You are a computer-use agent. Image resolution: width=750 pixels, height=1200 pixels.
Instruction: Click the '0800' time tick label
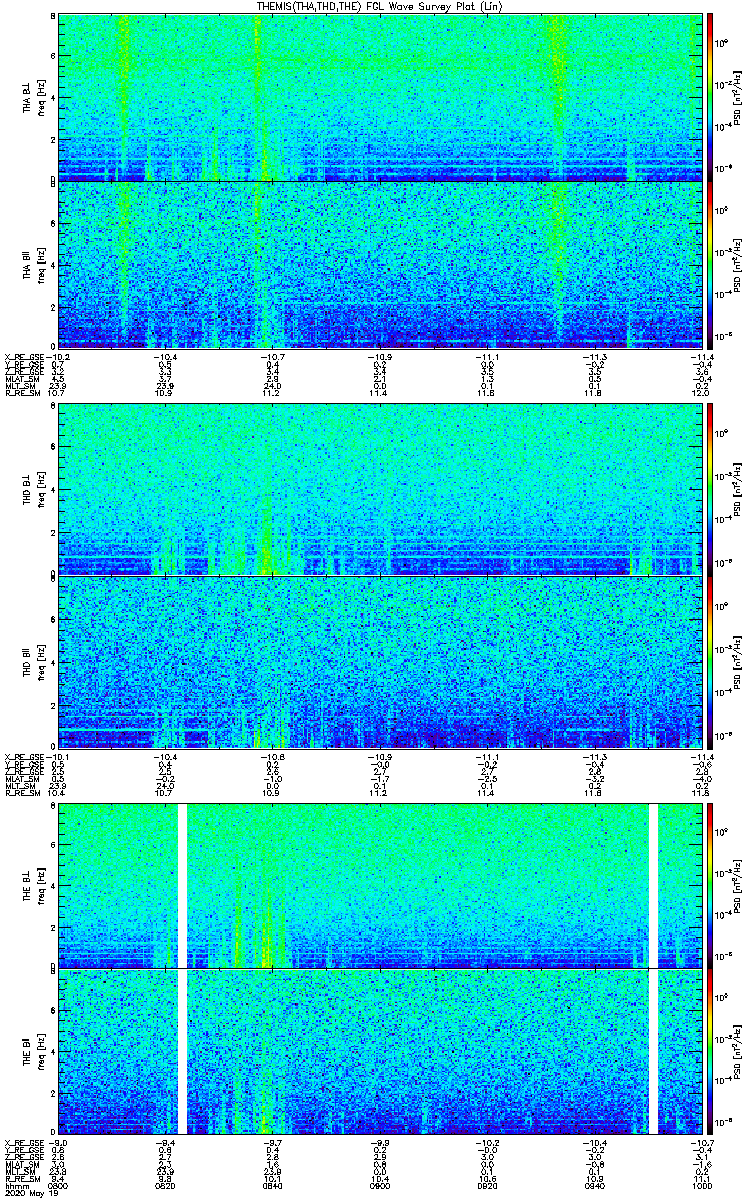[59, 1186]
